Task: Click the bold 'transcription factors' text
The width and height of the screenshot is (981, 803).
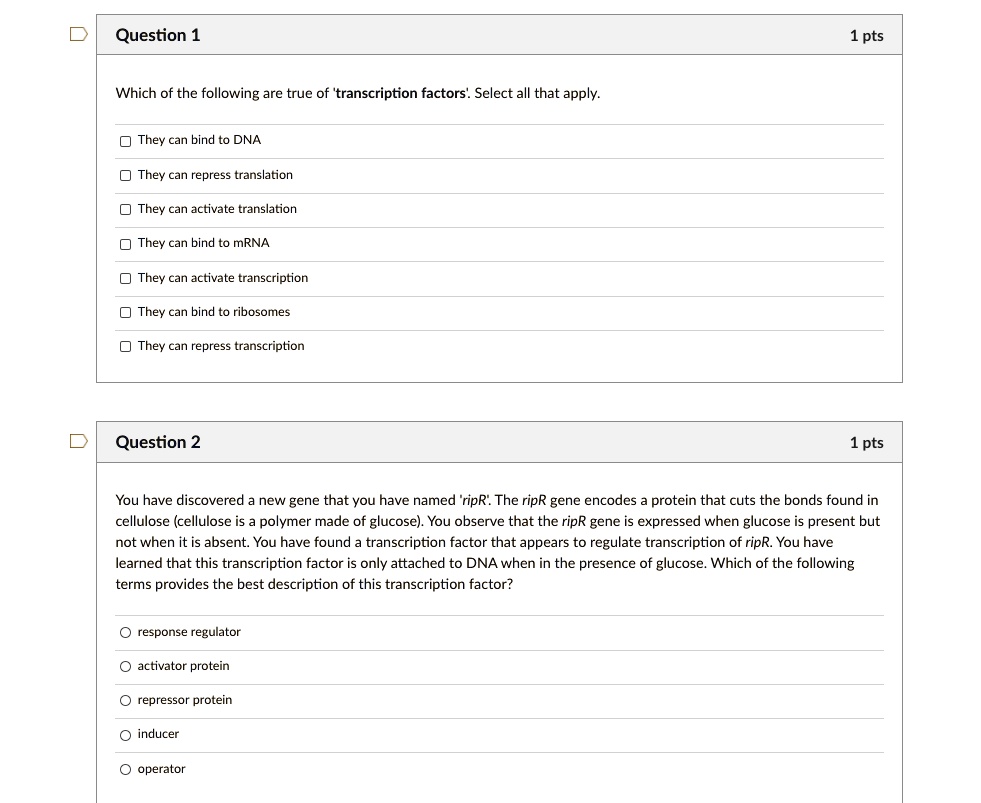Action: 401,93
